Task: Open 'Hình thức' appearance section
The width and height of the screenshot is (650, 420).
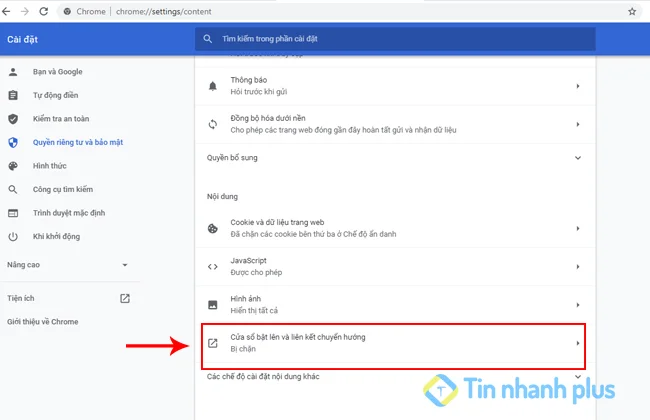Action: pos(50,166)
